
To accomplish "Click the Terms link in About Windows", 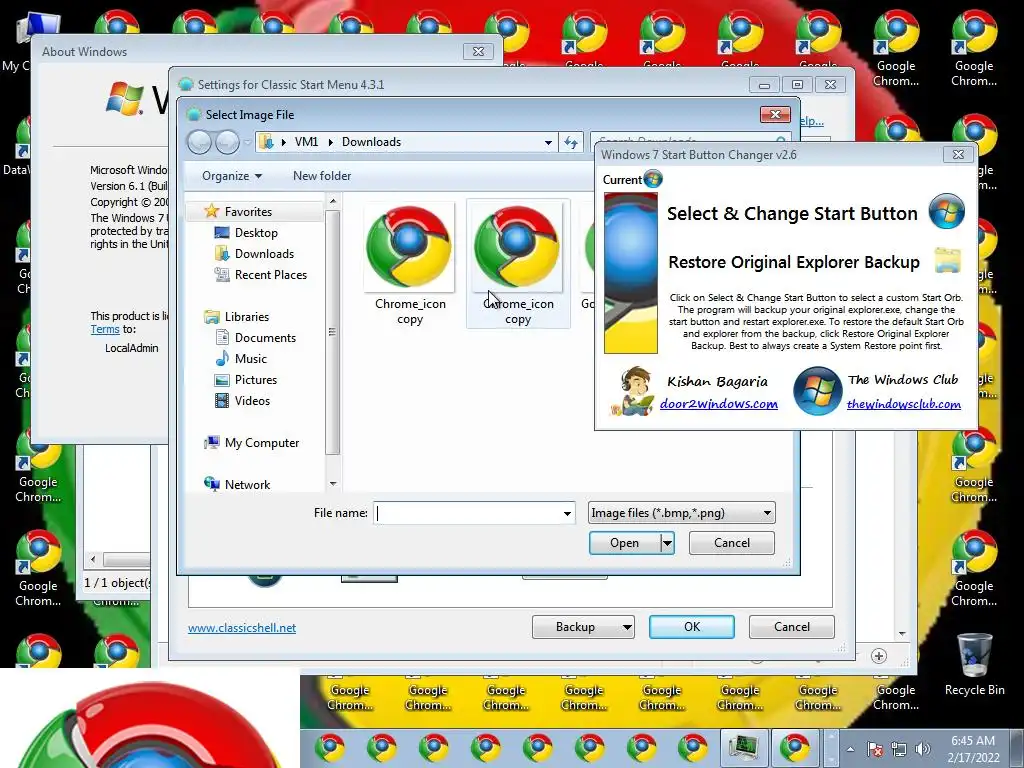I will pos(104,330).
